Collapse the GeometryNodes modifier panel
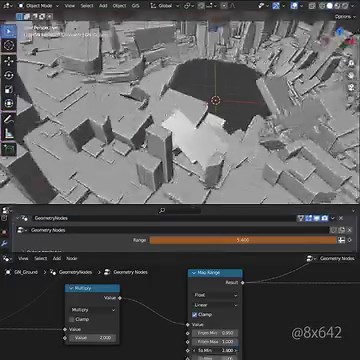 click(x=18, y=218)
